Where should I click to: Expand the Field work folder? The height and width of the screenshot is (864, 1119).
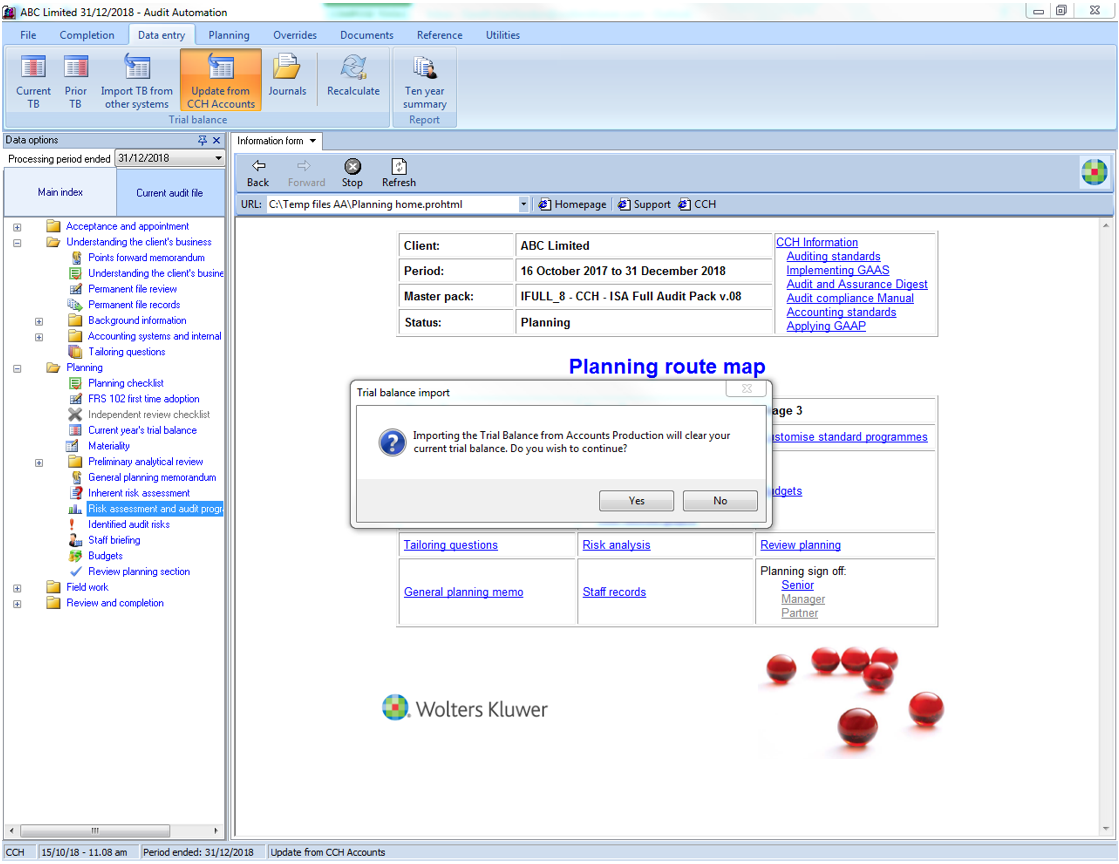[17, 588]
